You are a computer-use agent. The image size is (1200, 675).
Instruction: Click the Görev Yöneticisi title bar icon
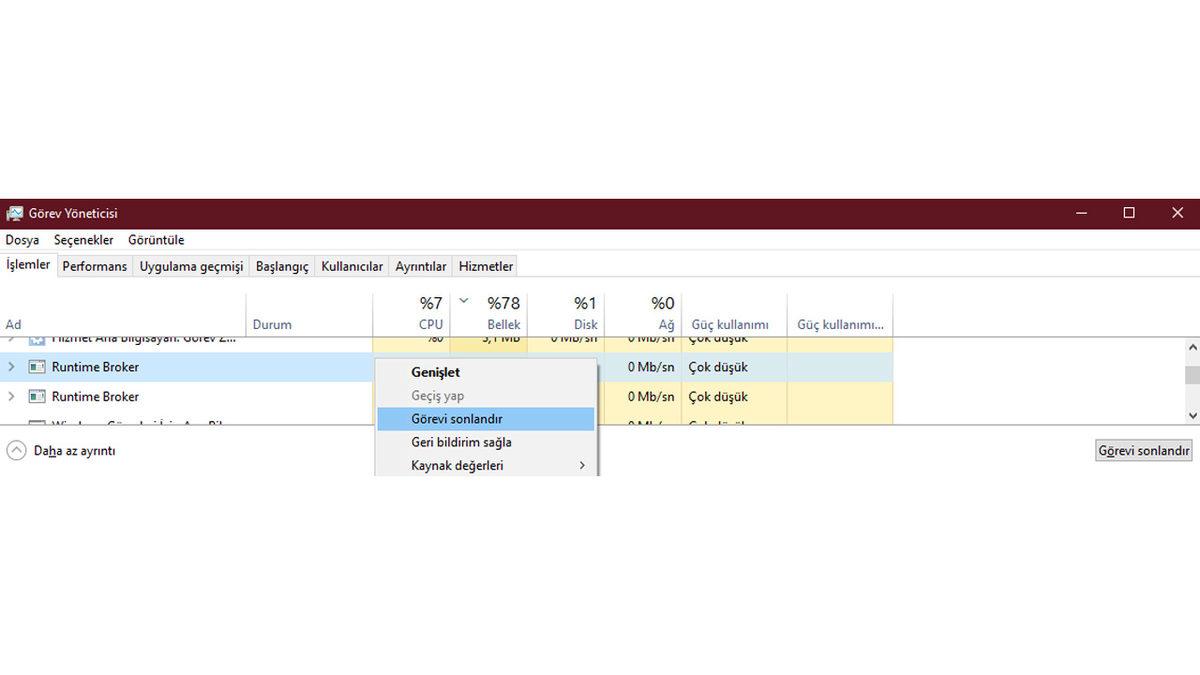[x=14, y=214]
